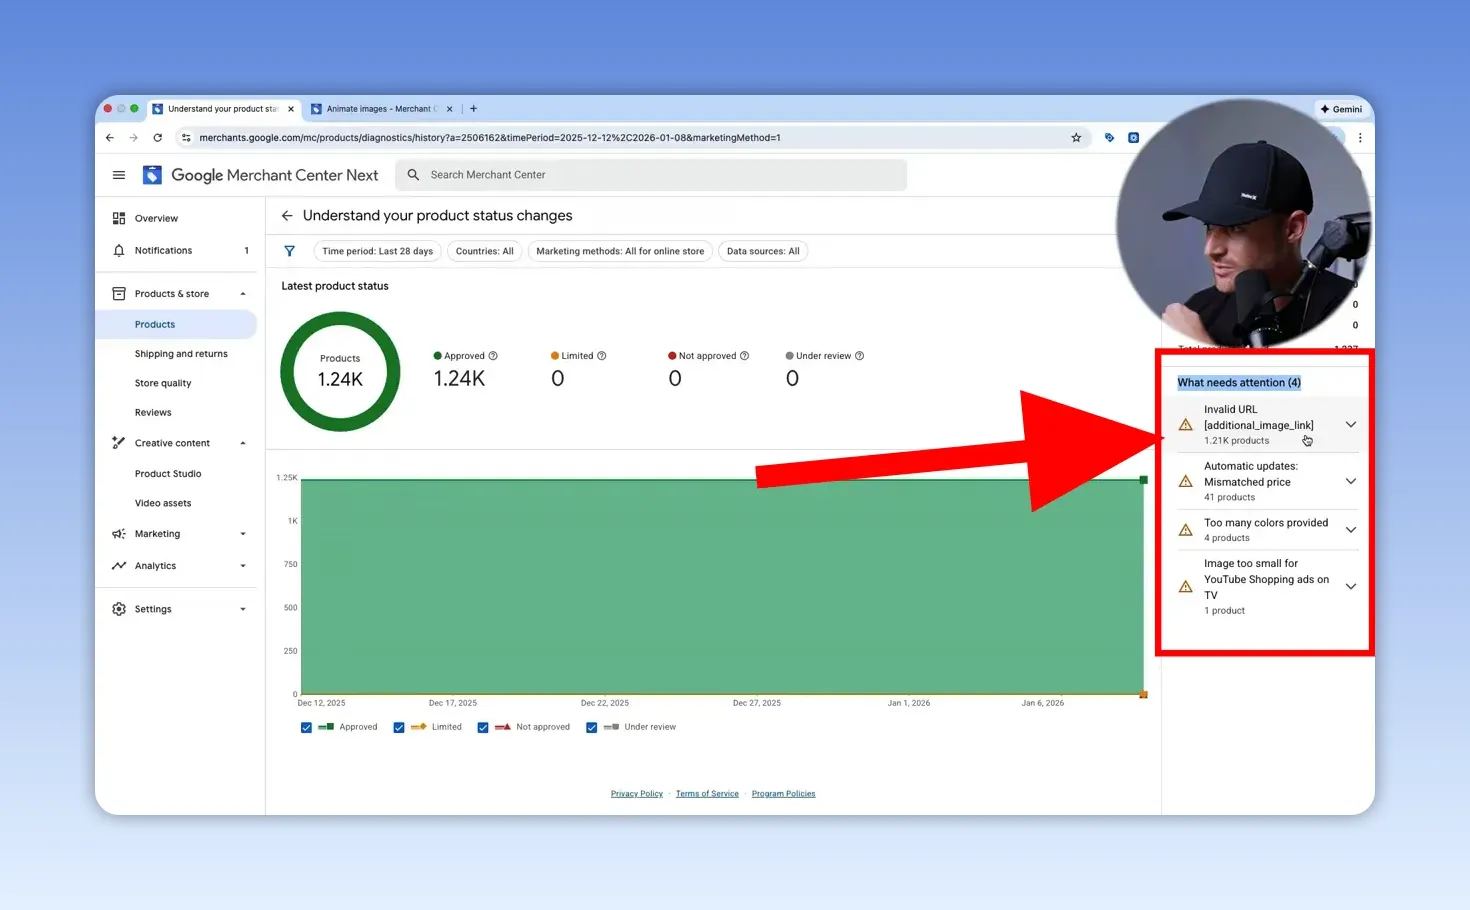Click the Creative content wand icon
Viewport: 1470px width, 910px height.
pyautogui.click(x=119, y=443)
